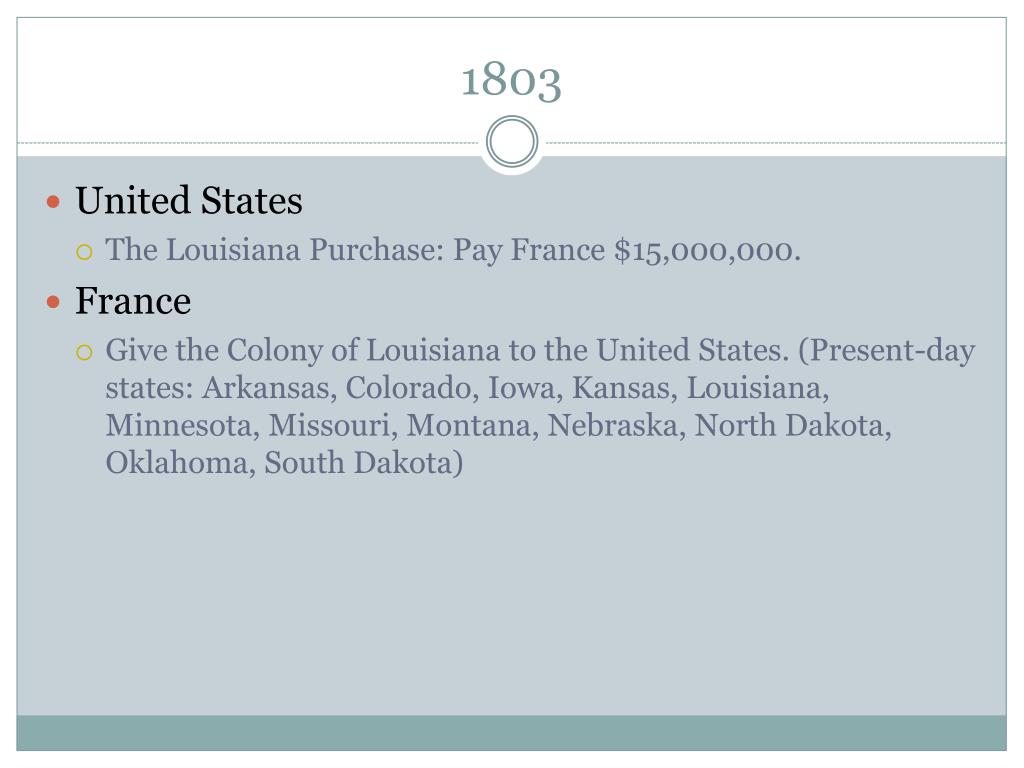Click the Present-day parenthetical text
This screenshot has height=768, width=1024.
(x=887, y=351)
